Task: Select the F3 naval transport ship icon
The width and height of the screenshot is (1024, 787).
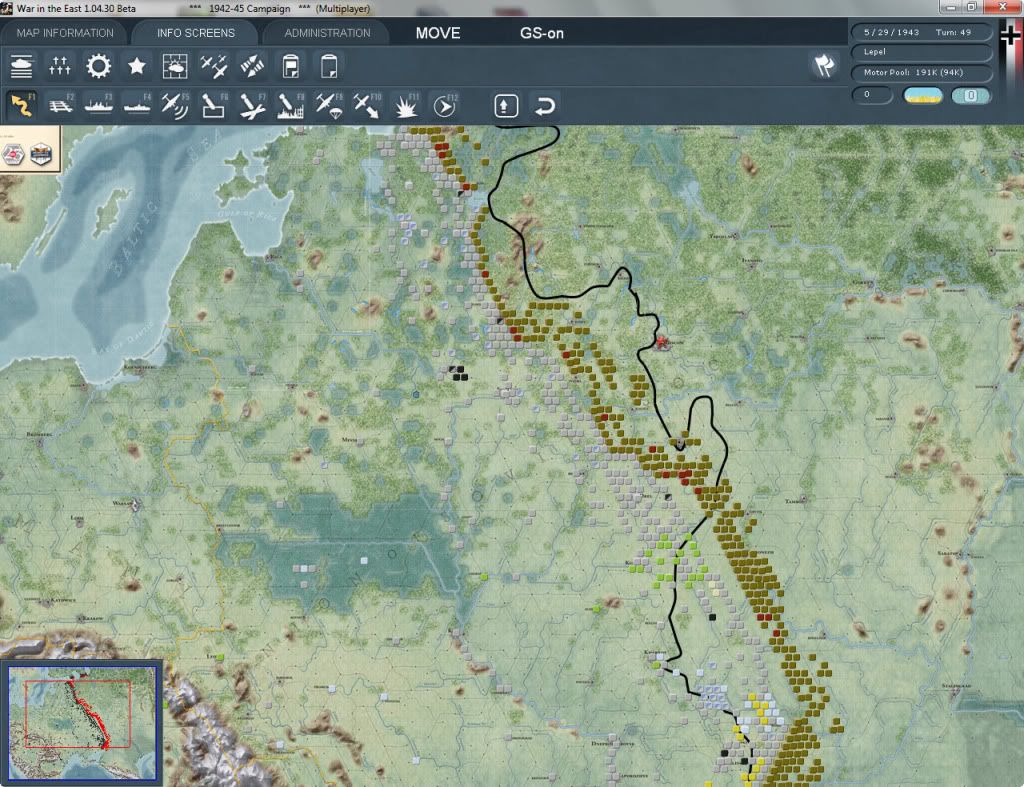Action: pyautogui.click(x=99, y=105)
